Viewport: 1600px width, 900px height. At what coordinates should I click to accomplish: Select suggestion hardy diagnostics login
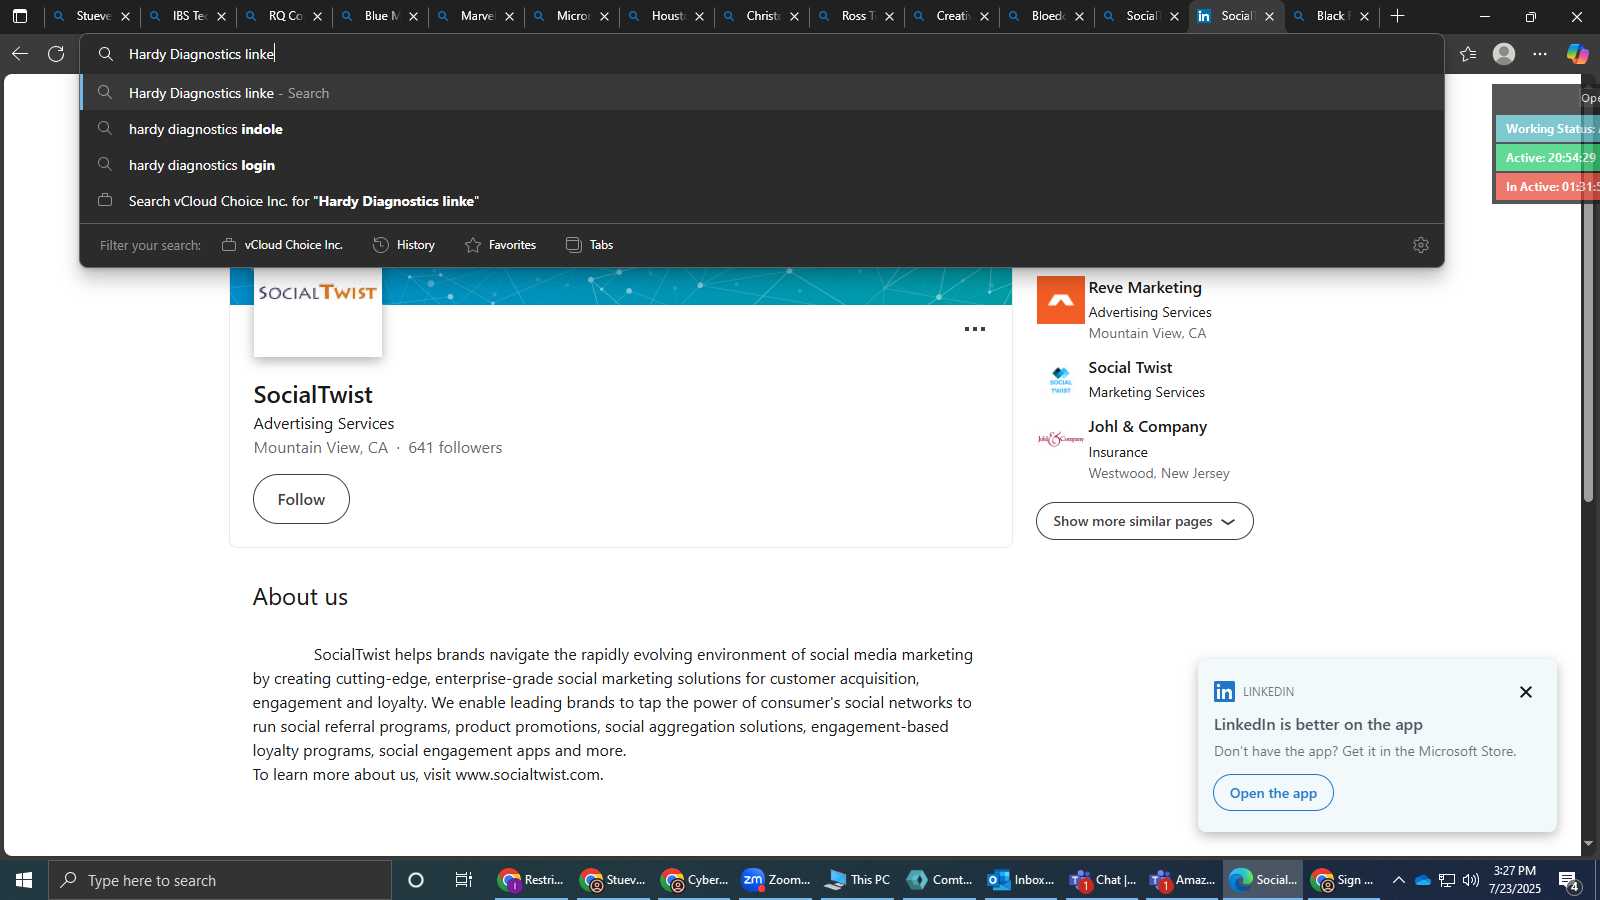762,165
